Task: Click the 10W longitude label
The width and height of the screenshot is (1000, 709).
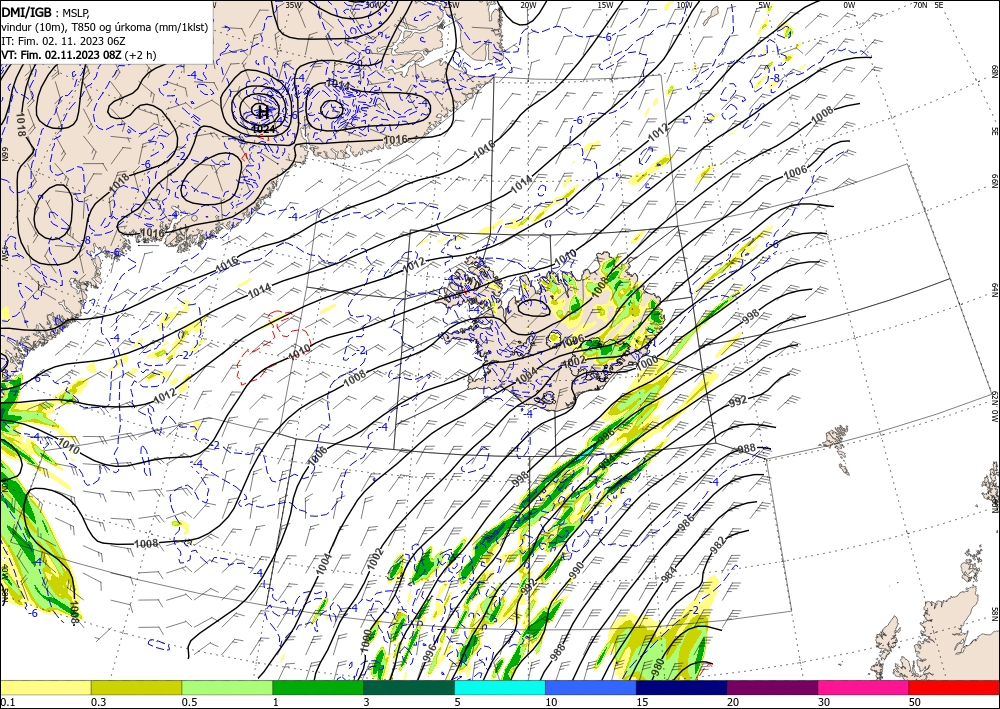Action: (x=684, y=5)
